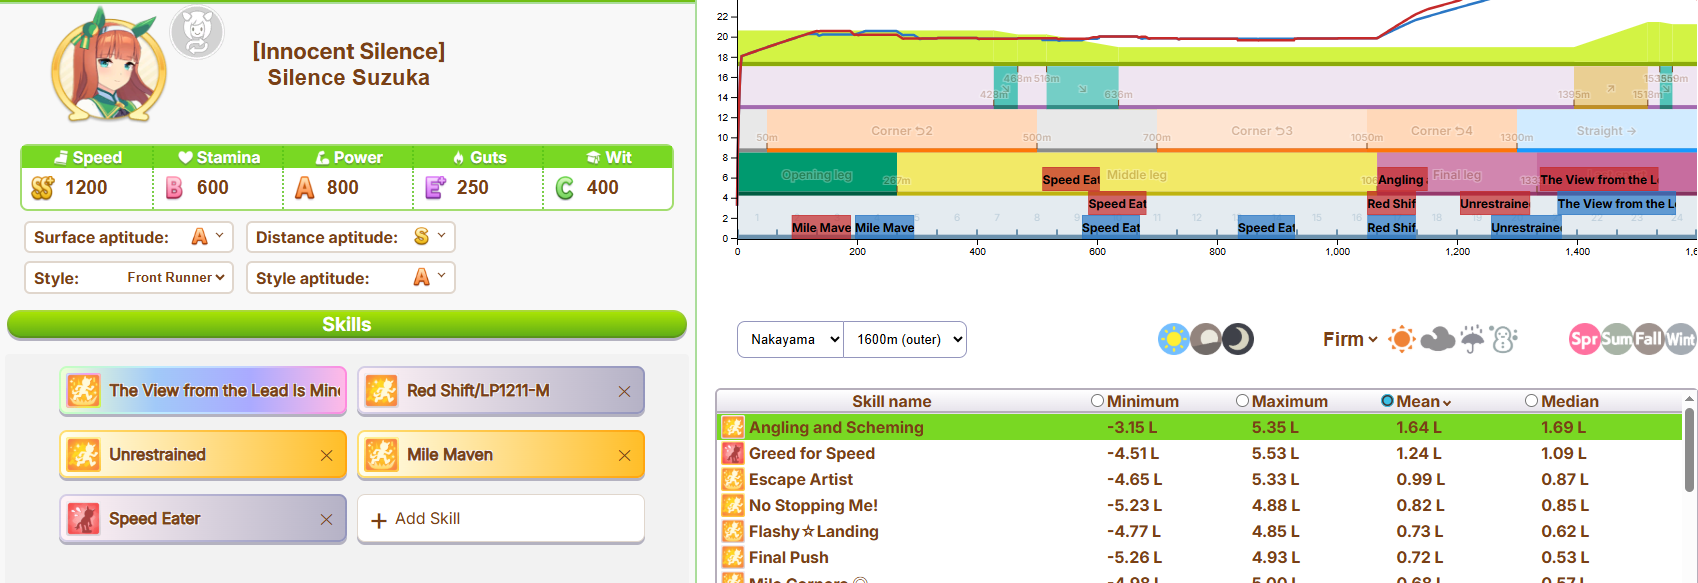1698x583 pixels.
Task: Click the Angling and Scheming mean 1.64 L
Action: (x=1419, y=427)
